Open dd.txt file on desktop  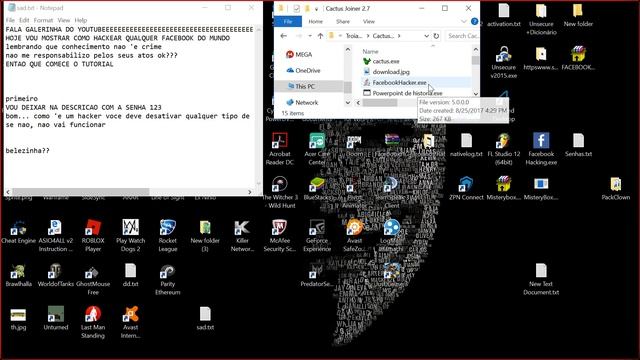coord(131,276)
